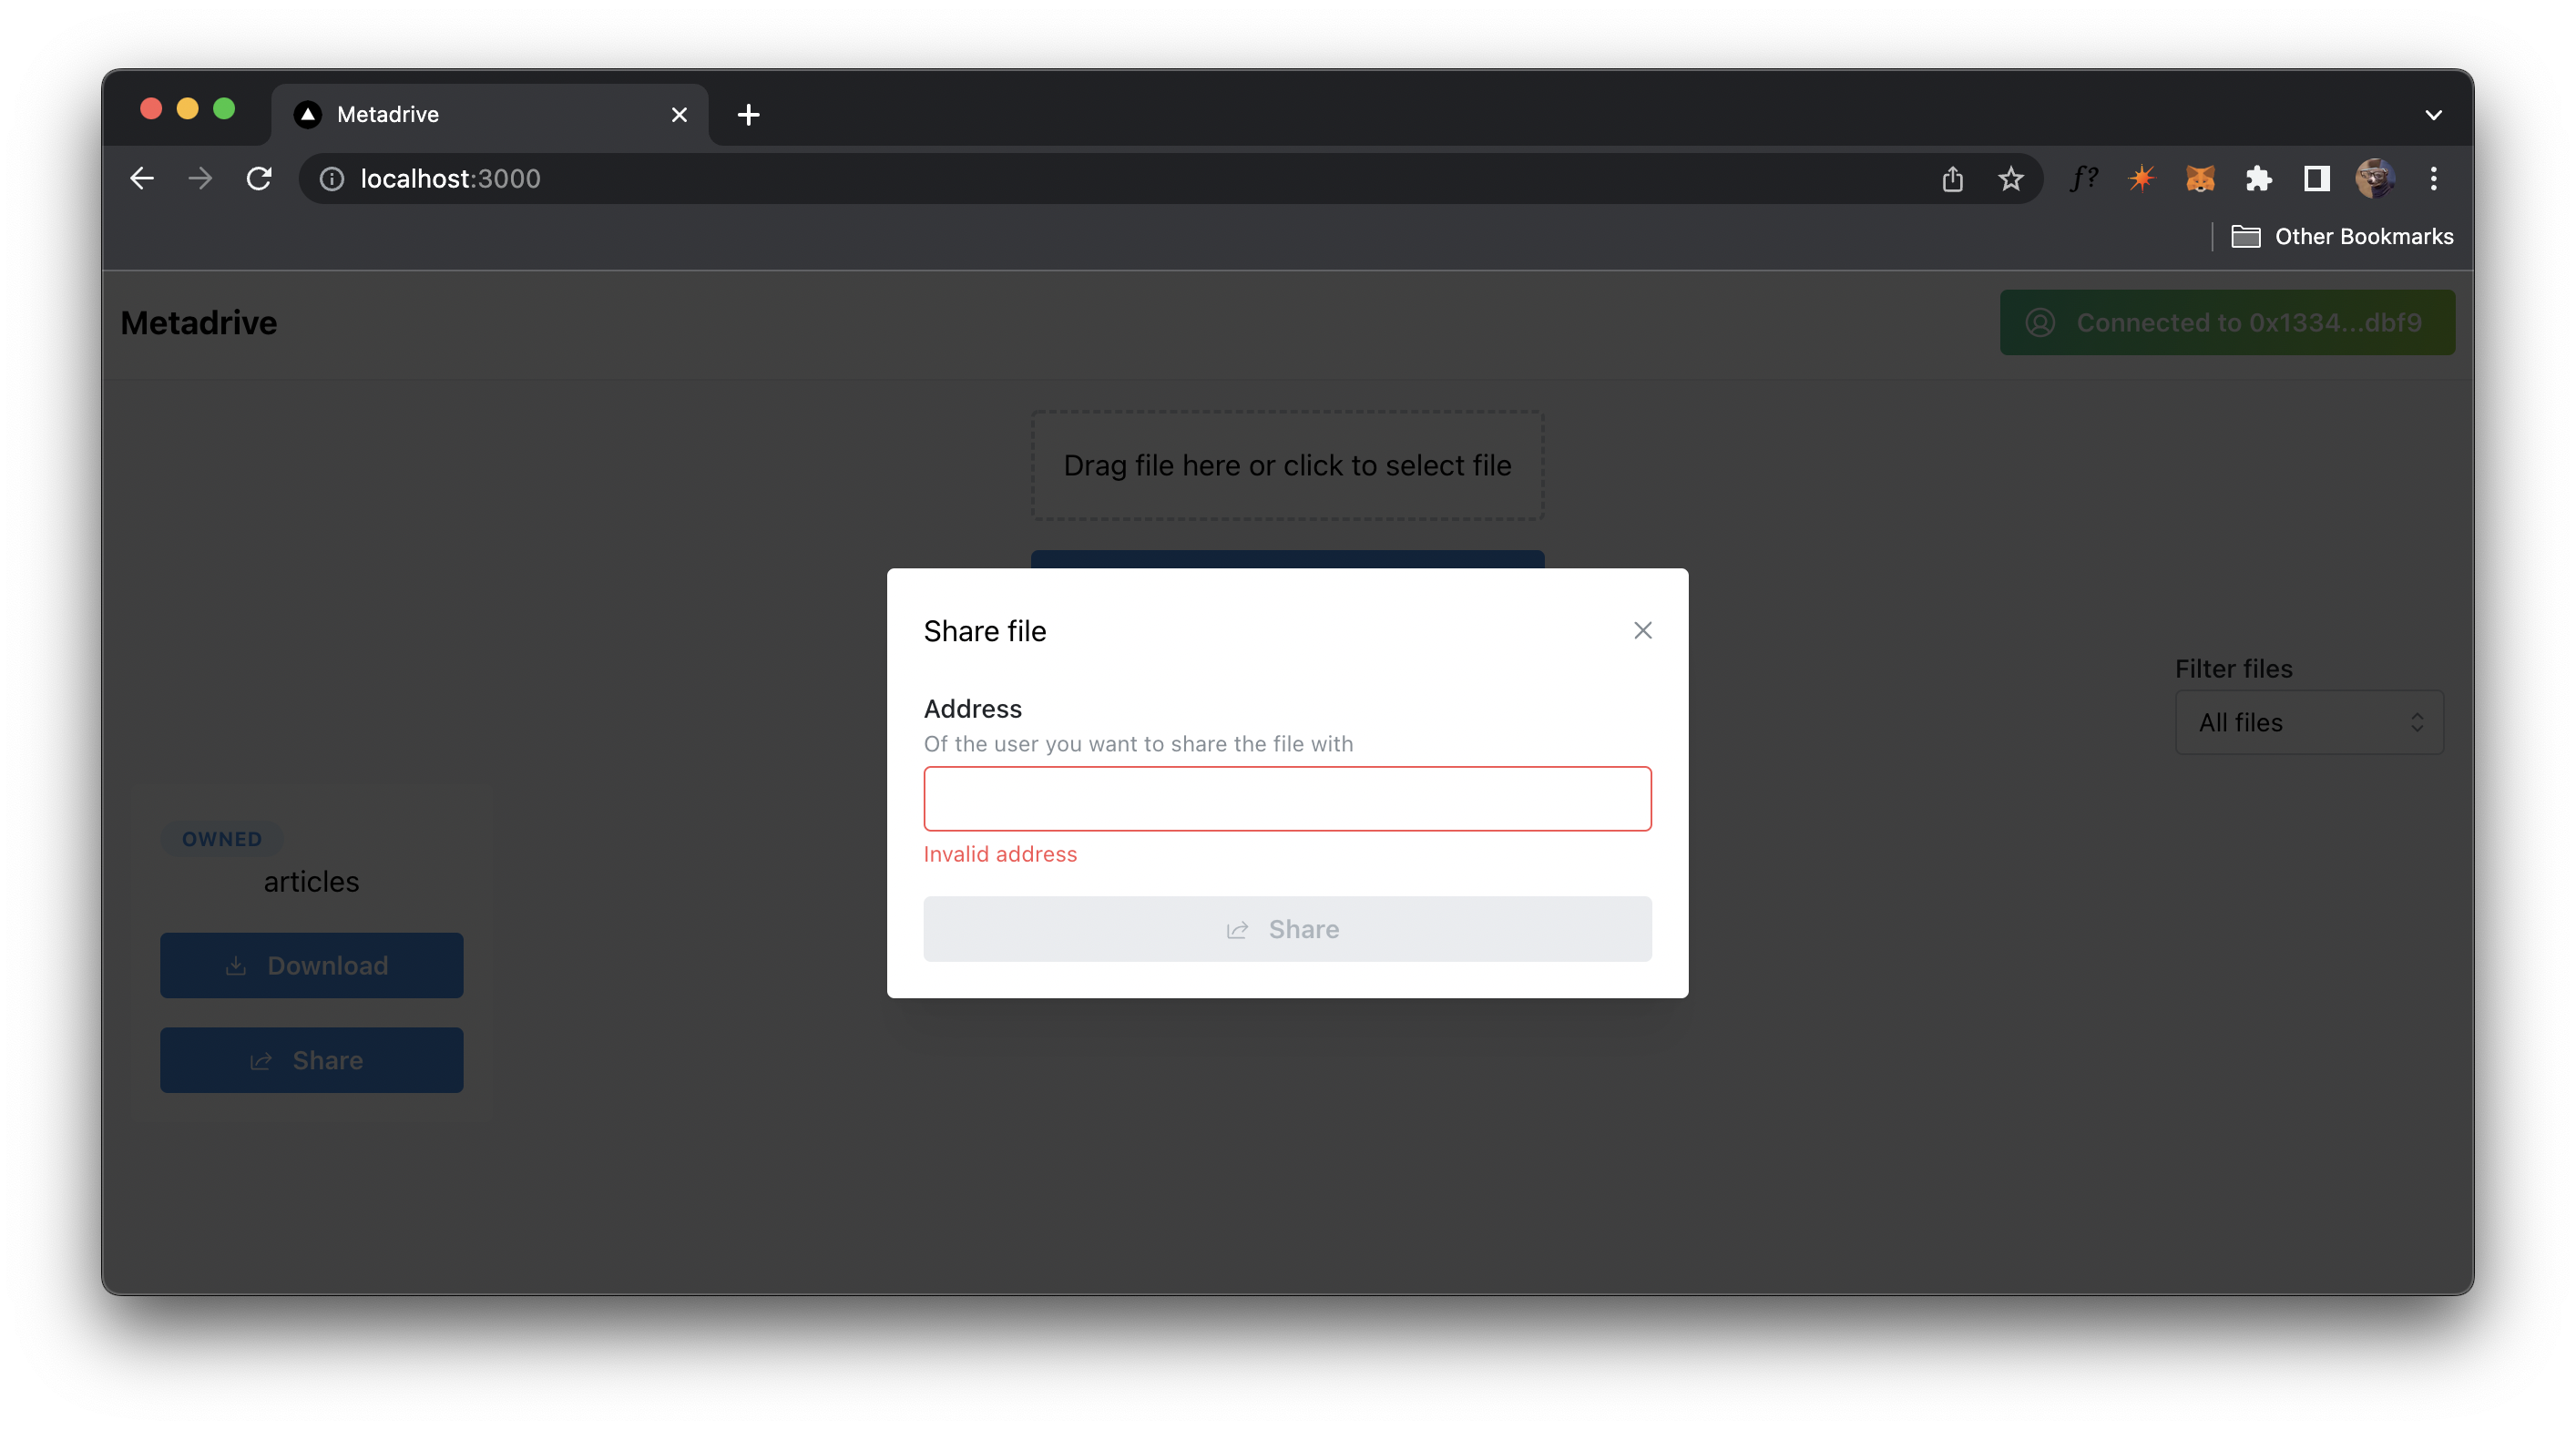Open the MetaMask fox extension
Image resolution: width=2576 pixels, height=1430 pixels.
(2200, 179)
